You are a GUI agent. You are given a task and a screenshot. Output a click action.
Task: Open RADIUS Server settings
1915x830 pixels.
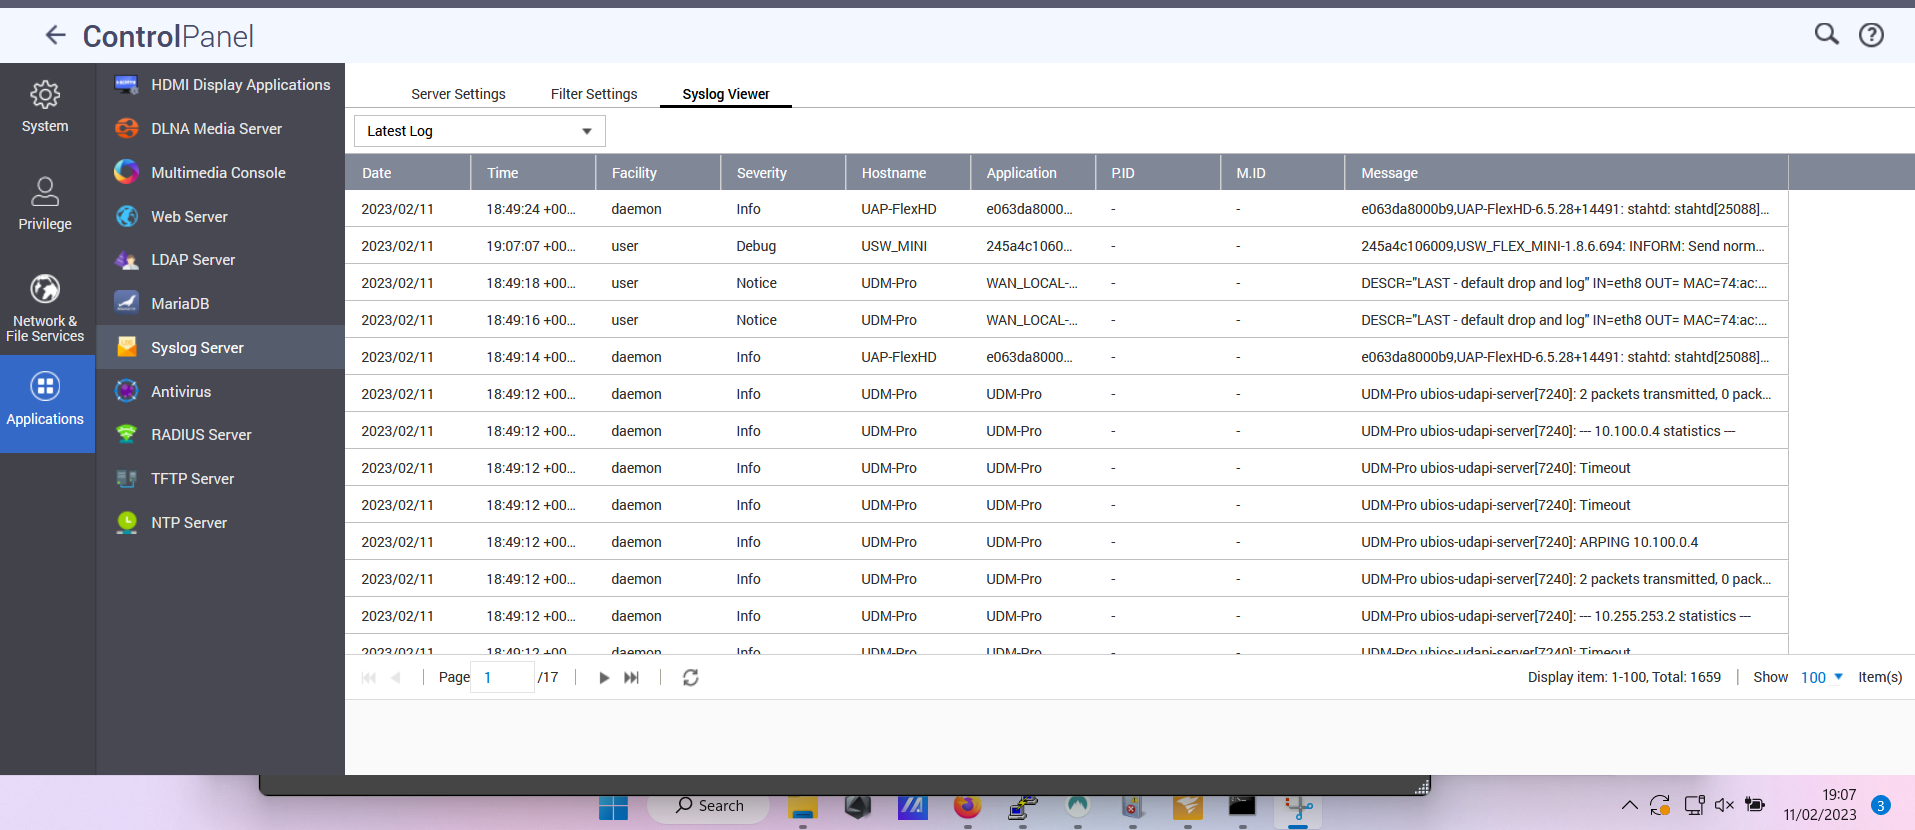pyautogui.click(x=201, y=435)
